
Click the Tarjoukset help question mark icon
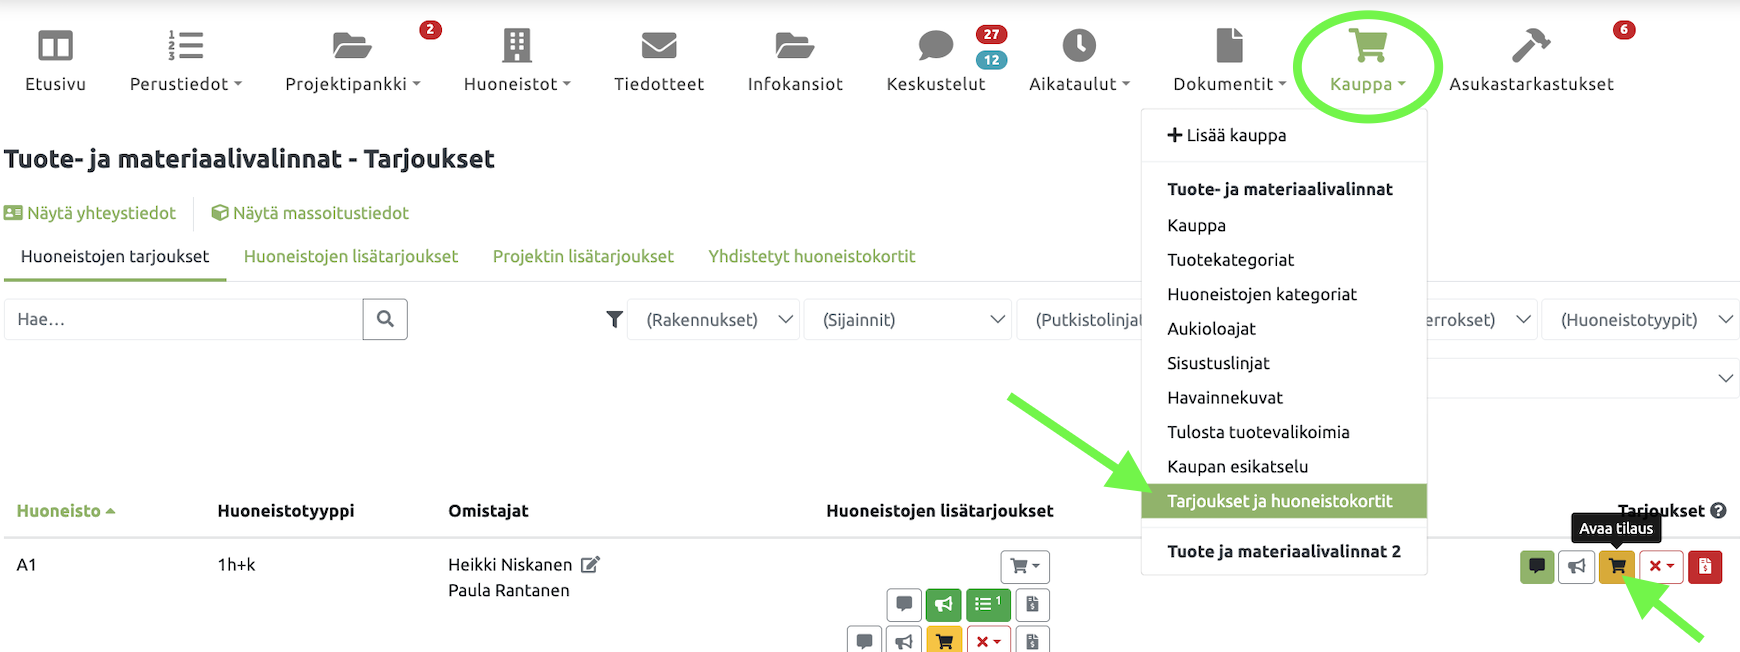(x=1718, y=511)
